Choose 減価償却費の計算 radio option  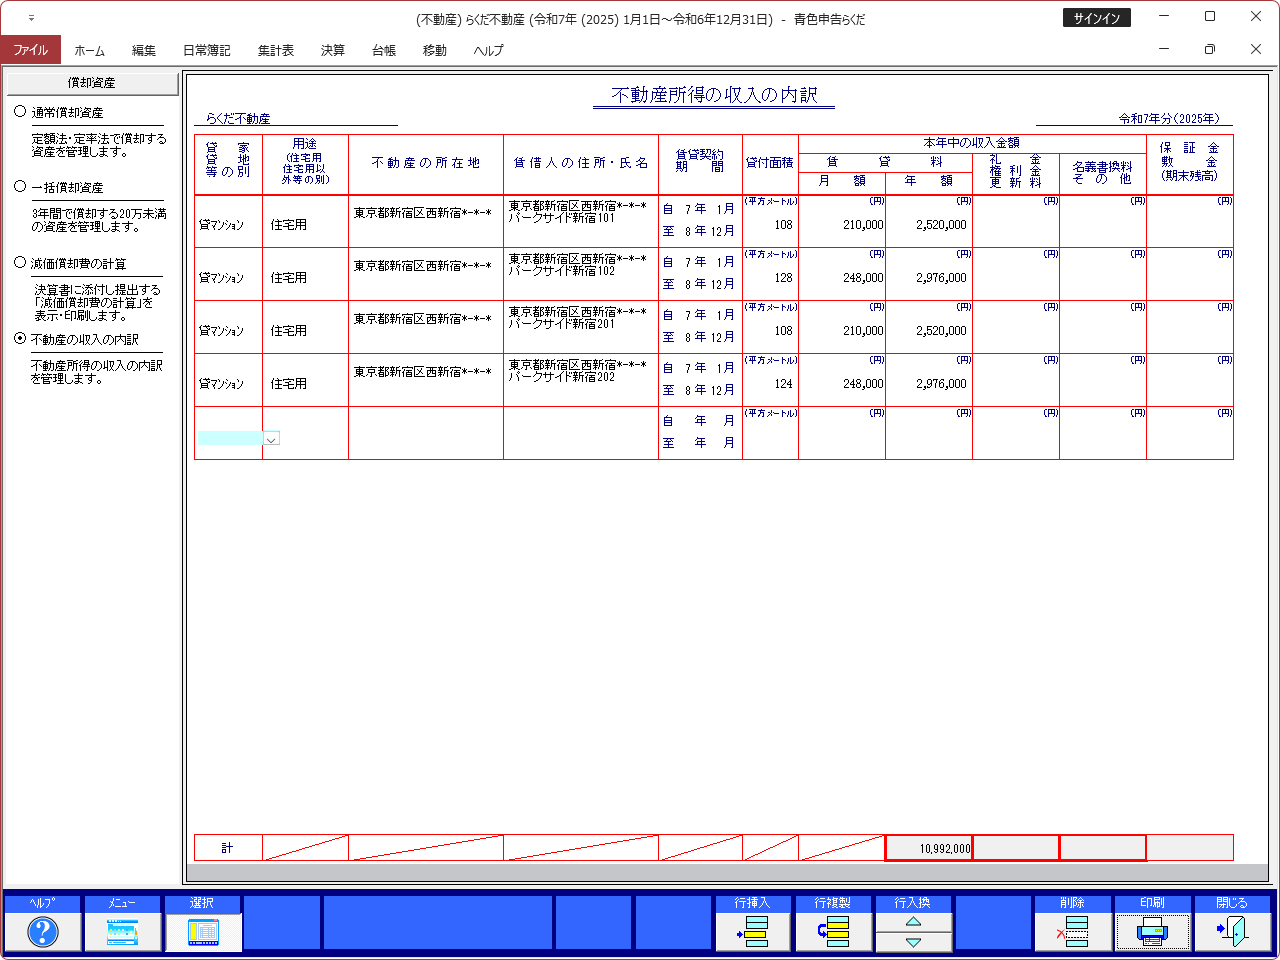[x=20, y=263]
